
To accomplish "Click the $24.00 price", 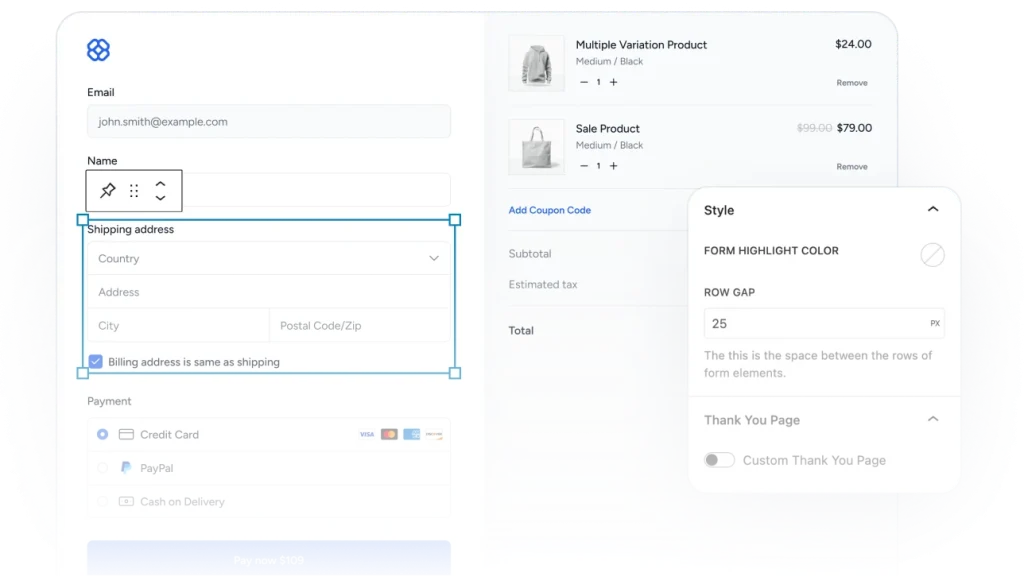I will click(853, 44).
